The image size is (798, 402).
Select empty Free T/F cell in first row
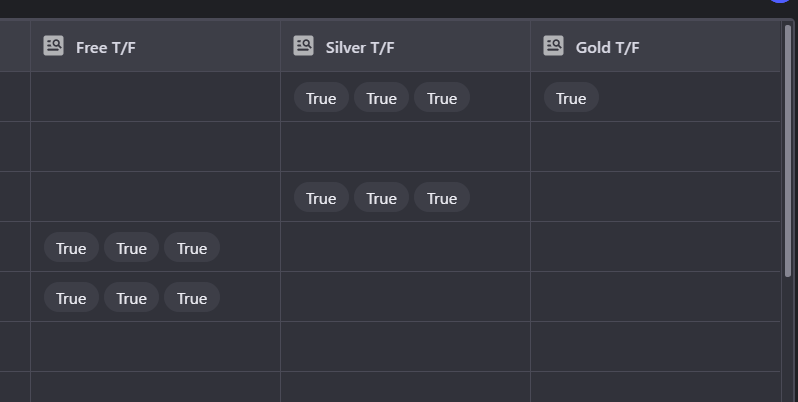pyautogui.click(x=156, y=97)
